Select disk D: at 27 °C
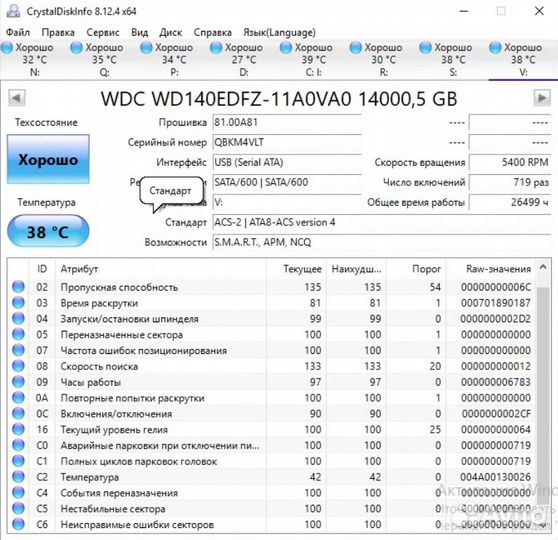Screen dimensions: 558x540 [244, 60]
